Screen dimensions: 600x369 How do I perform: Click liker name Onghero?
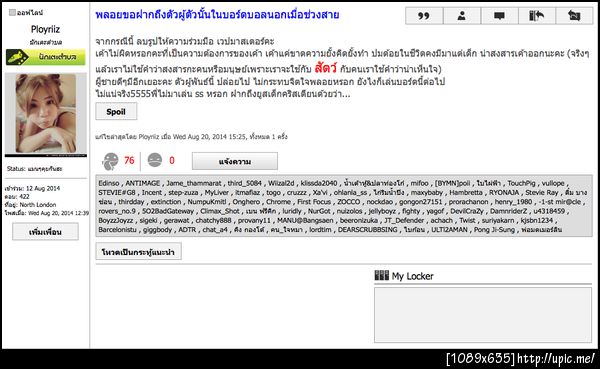246,201
